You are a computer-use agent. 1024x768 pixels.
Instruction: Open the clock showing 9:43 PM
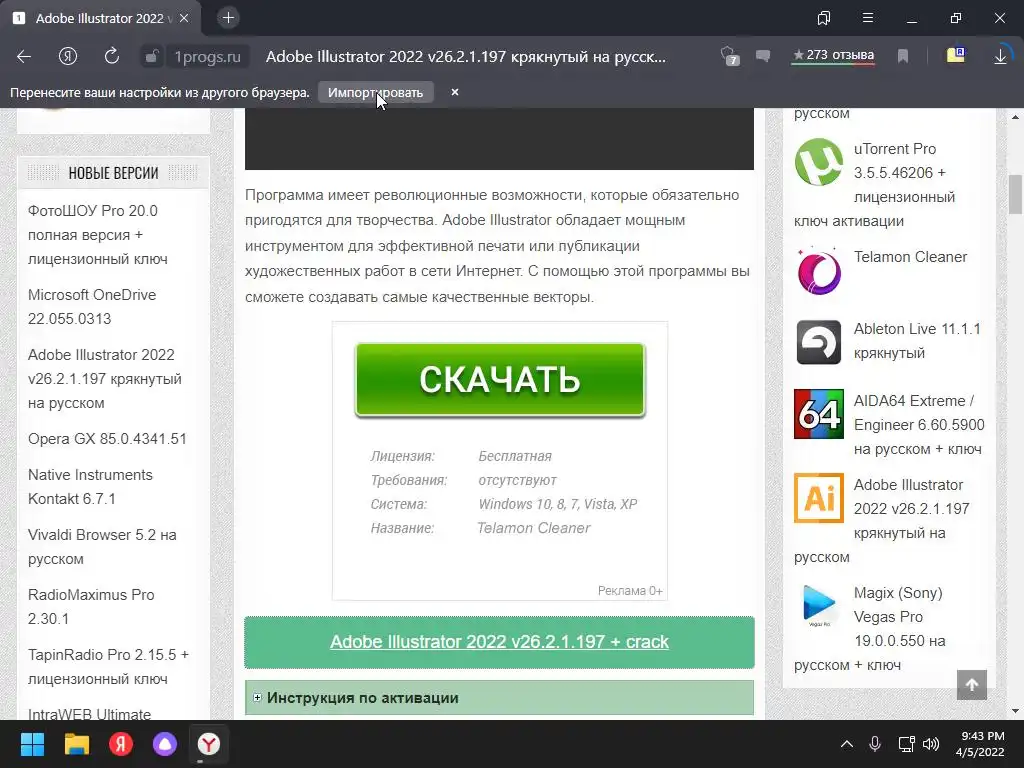980,744
